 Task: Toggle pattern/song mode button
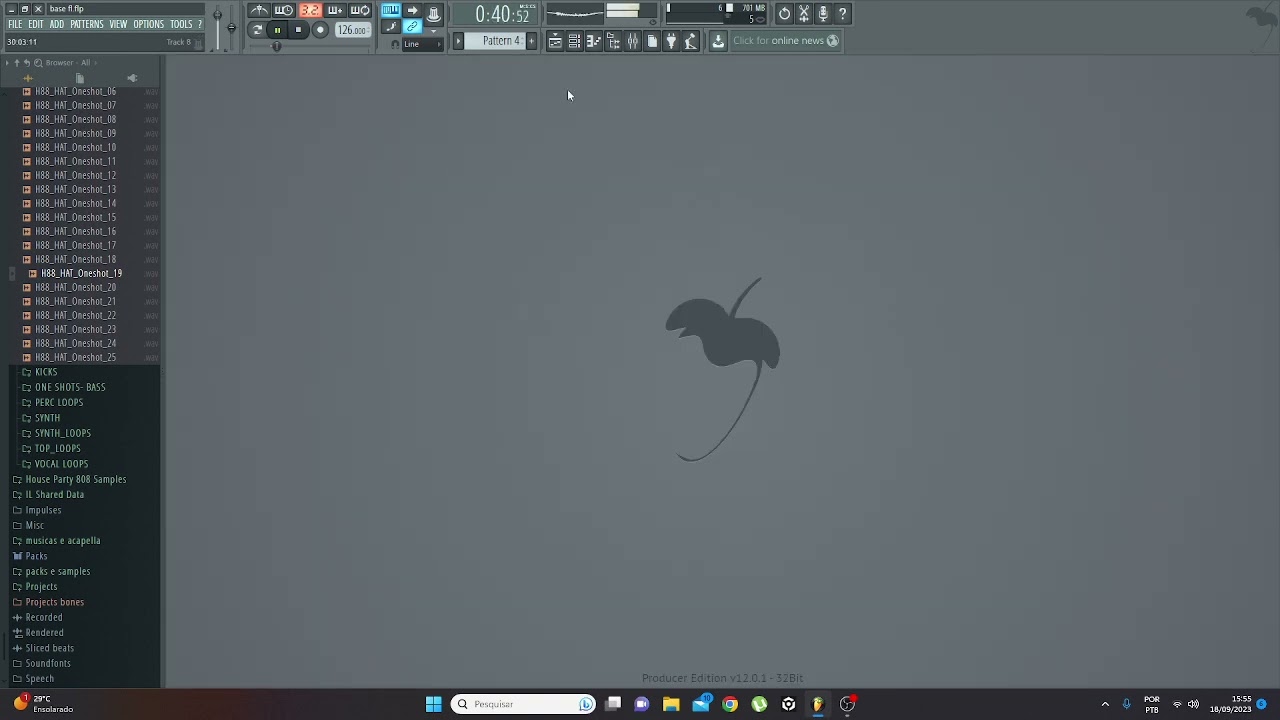point(257,30)
